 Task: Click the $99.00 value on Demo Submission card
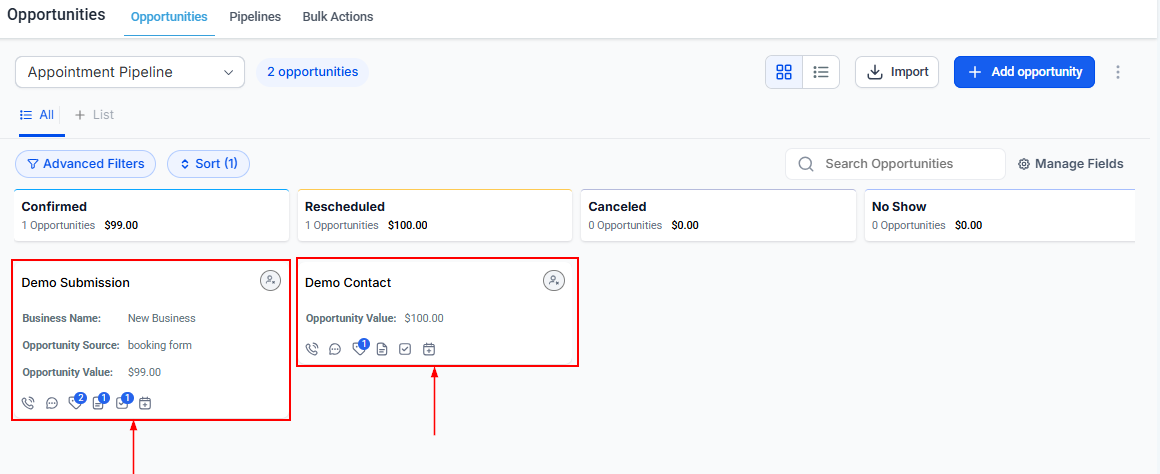coord(144,372)
